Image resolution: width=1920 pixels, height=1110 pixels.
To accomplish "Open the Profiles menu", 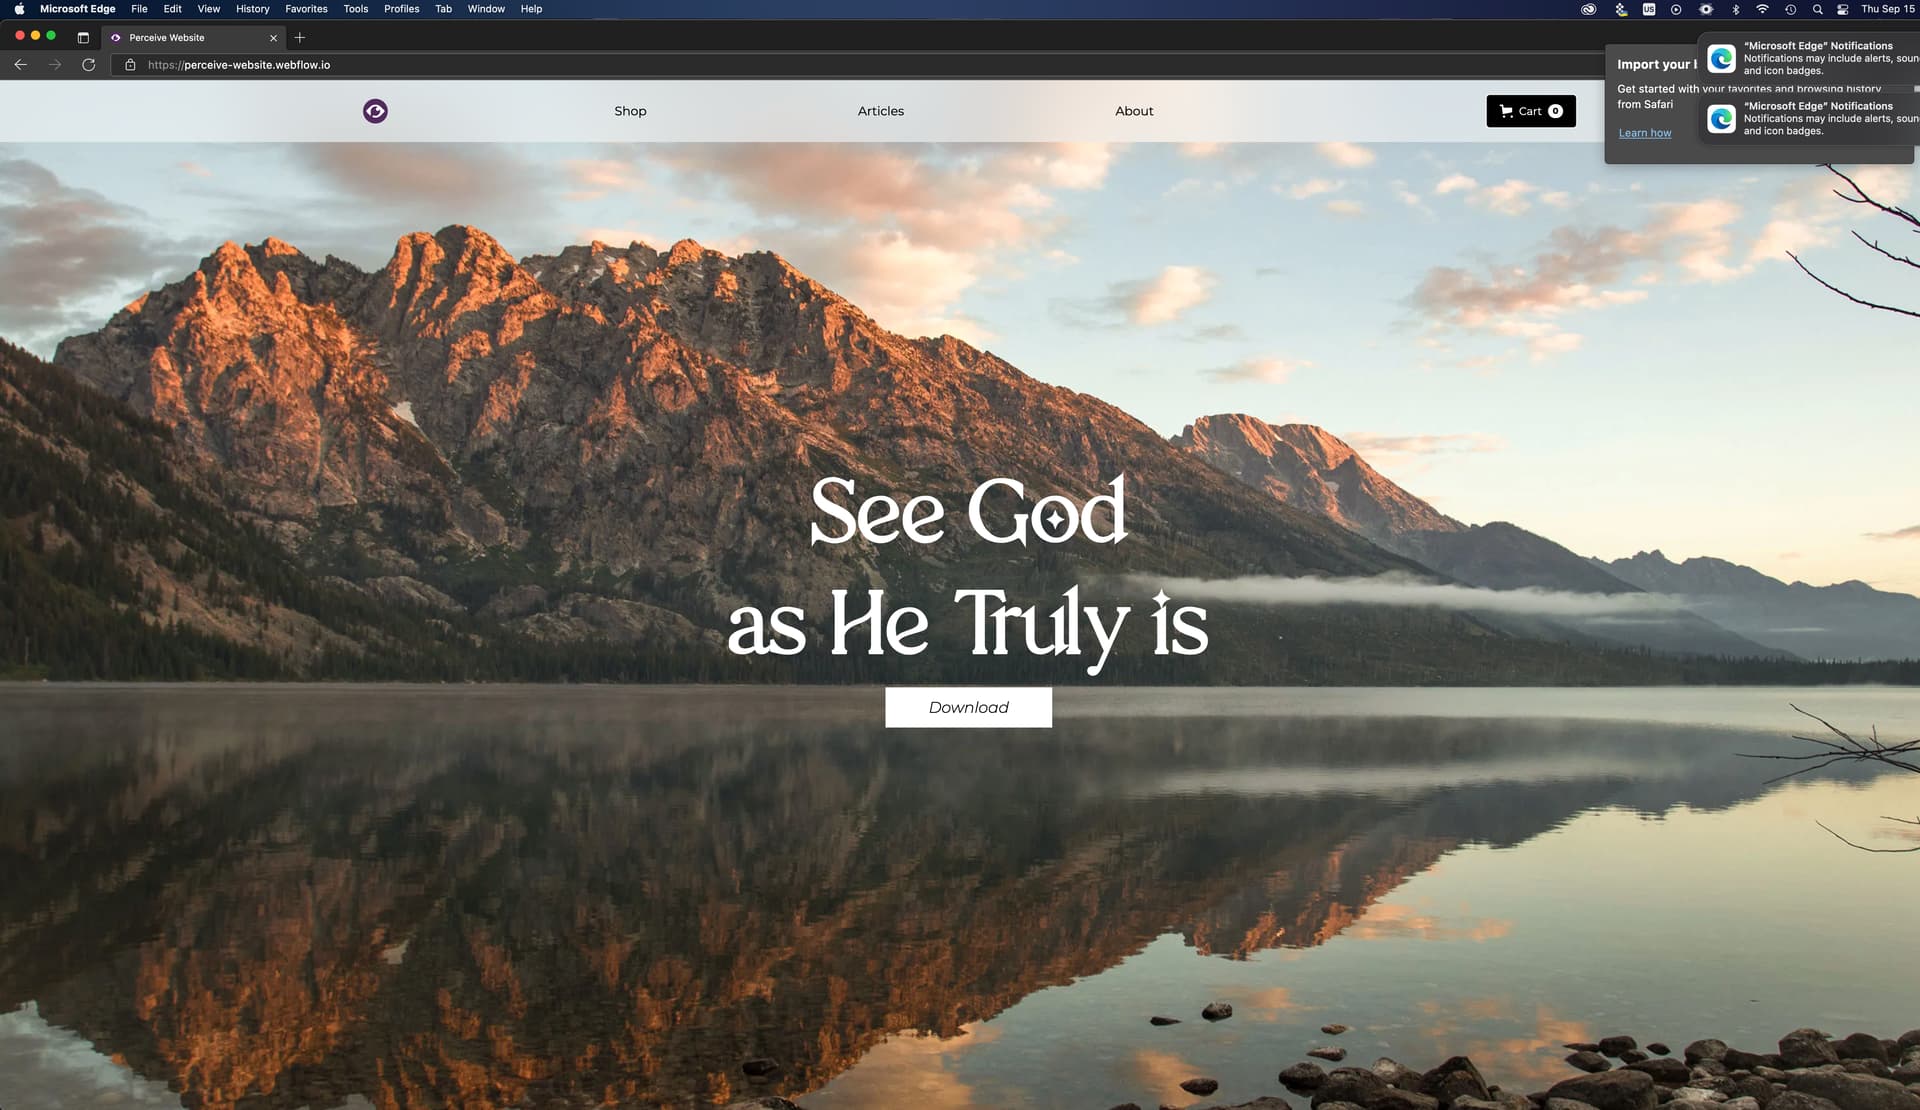I will pos(401,9).
